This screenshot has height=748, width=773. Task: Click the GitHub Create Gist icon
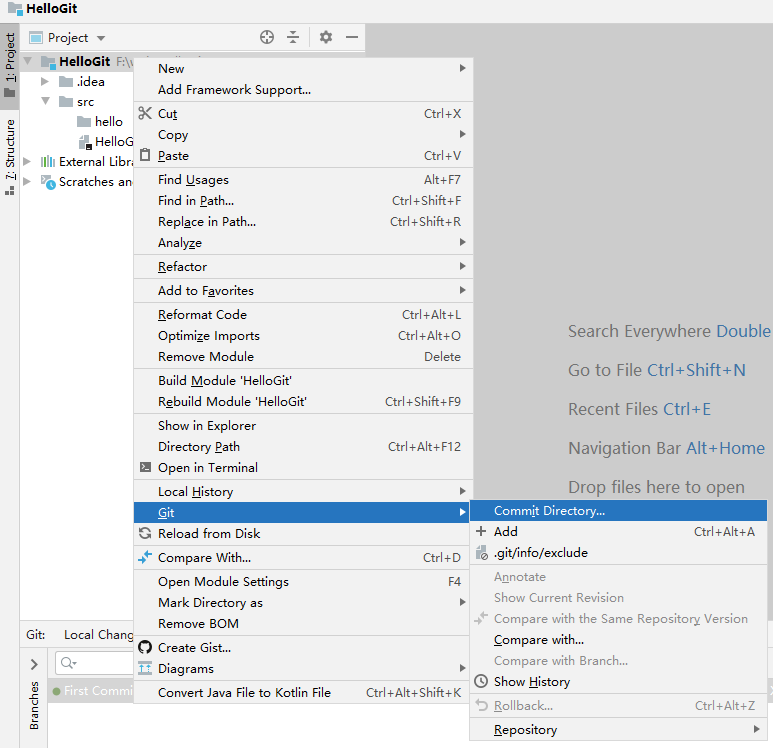pos(145,647)
